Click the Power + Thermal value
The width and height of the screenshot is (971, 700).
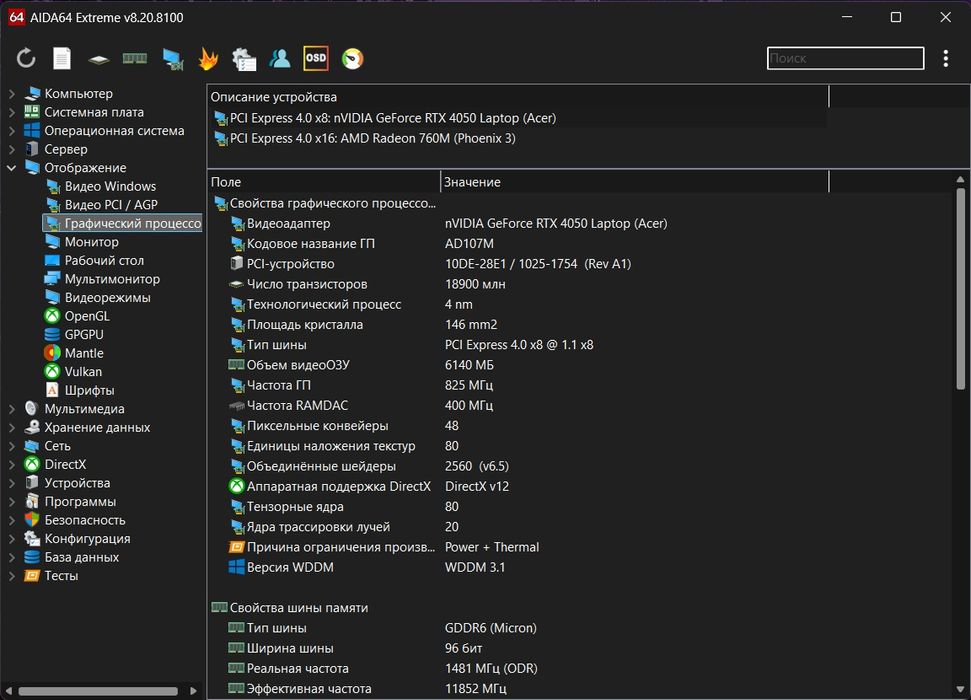pyautogui.click(x=492, y=547)
